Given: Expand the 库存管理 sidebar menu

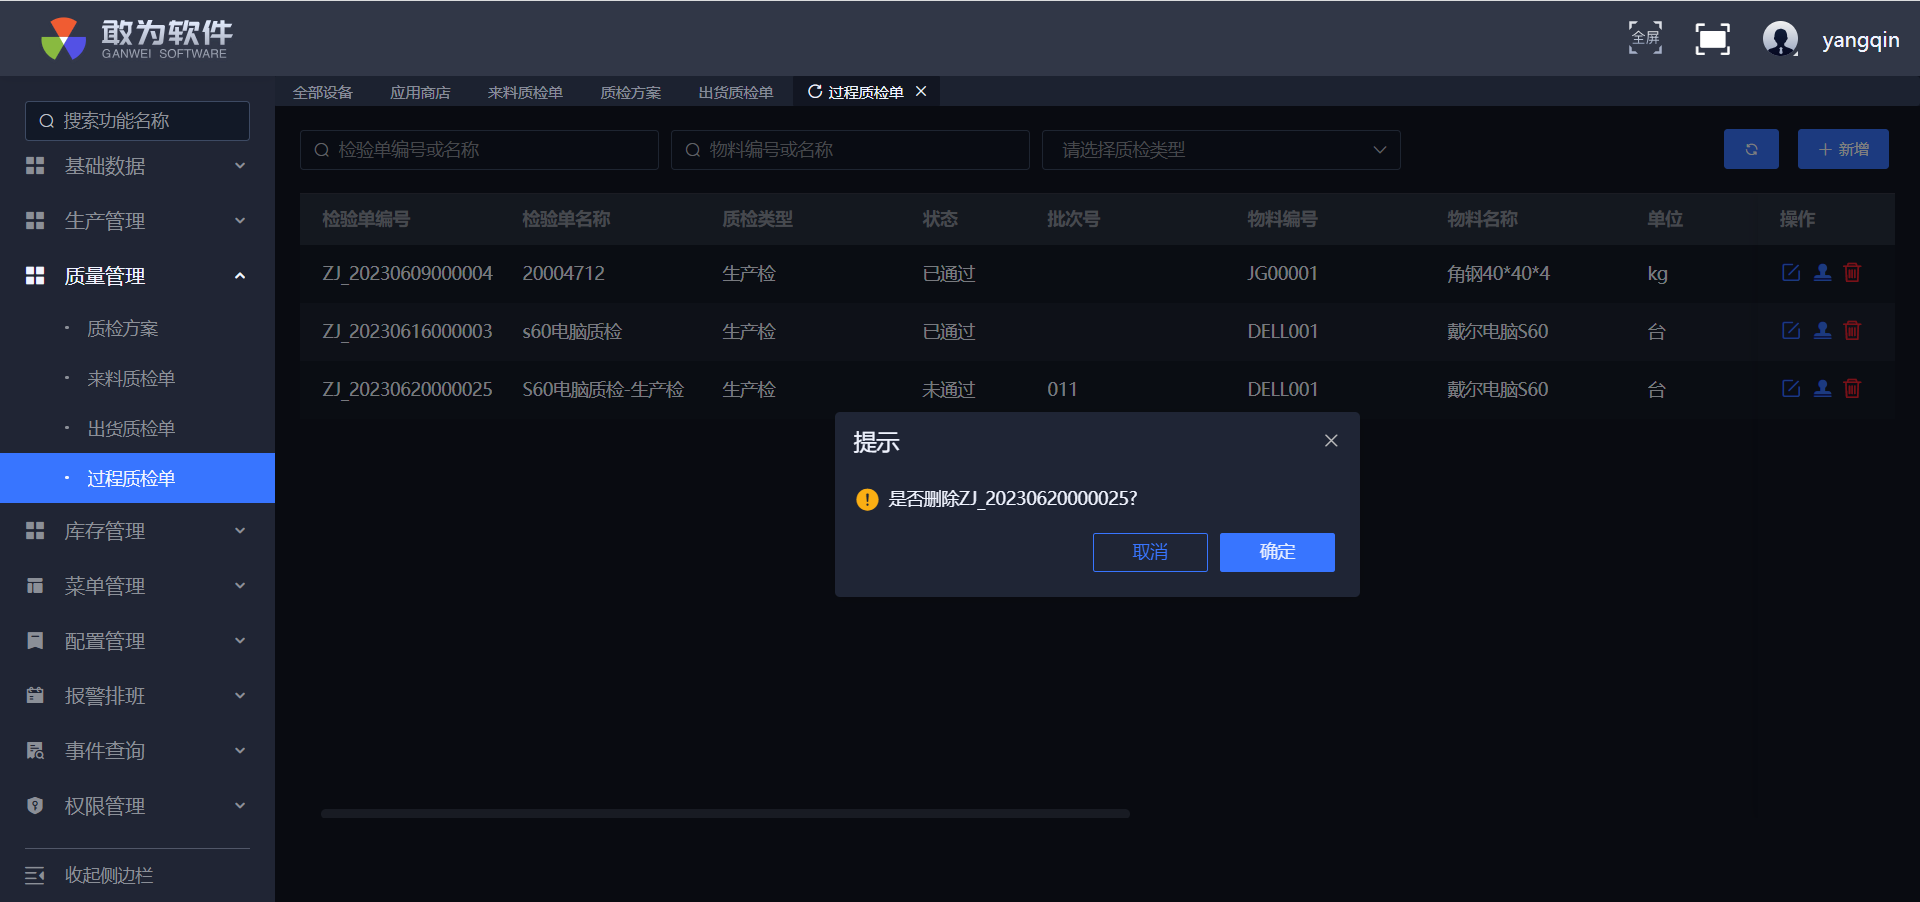Looking at the screenshot, I should pyautogui.click(x=137, y=531).
